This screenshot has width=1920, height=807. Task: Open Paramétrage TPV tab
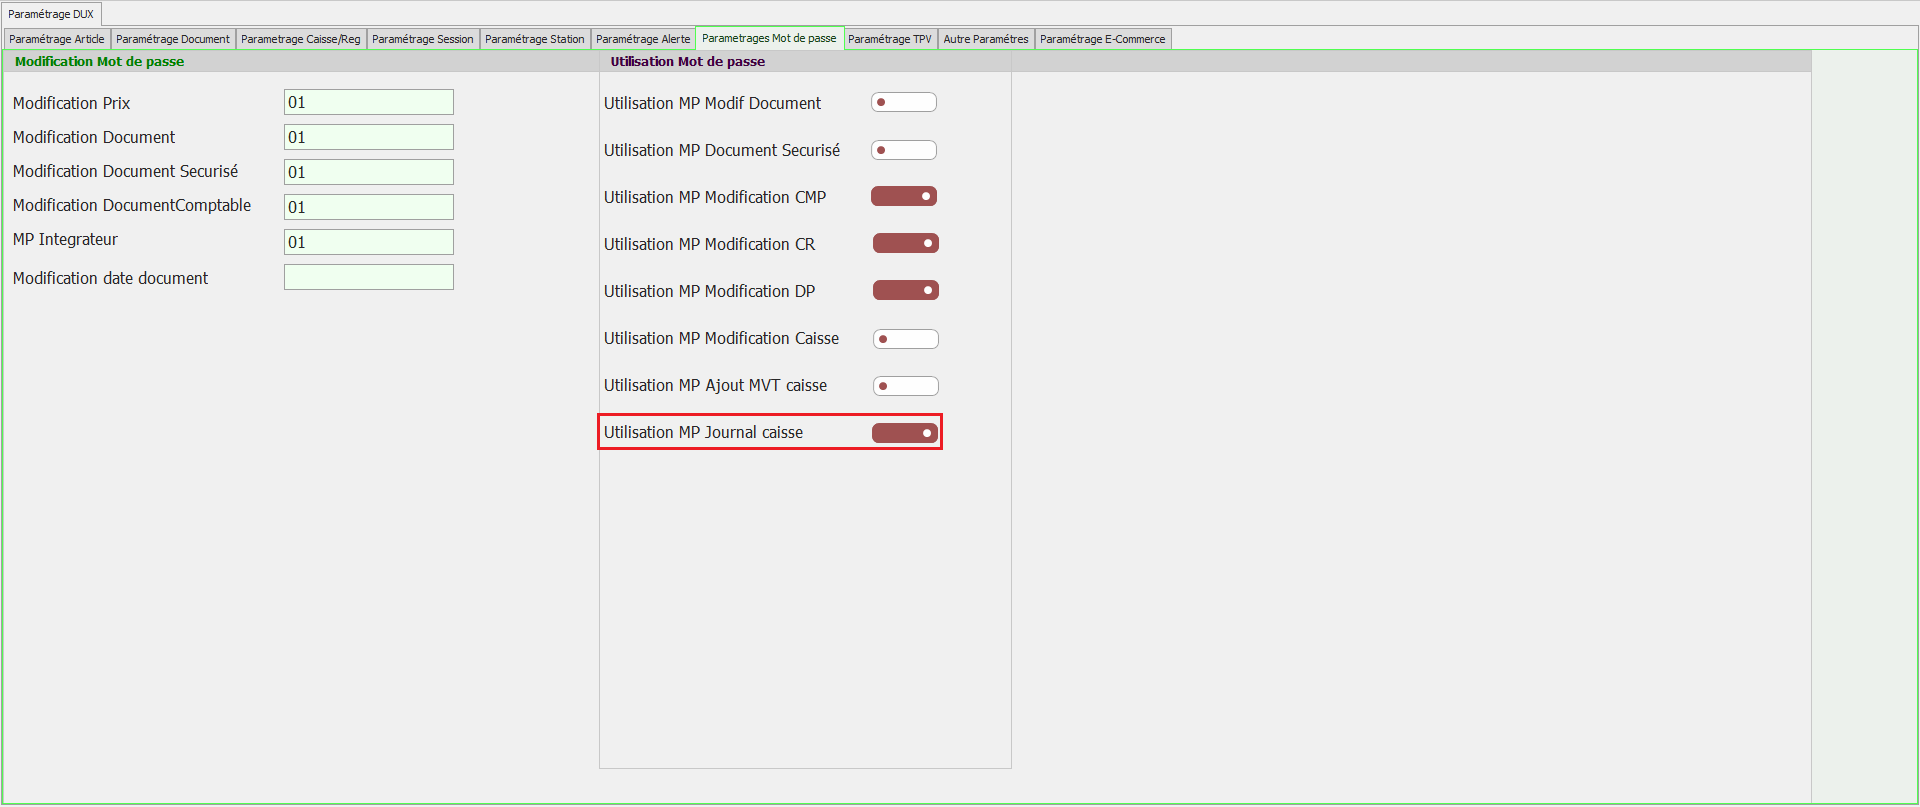(x=890, y=39)
